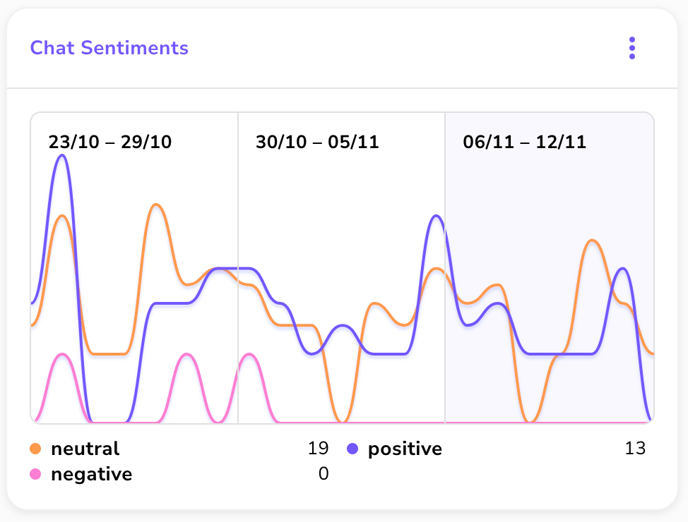The height and width of the screenshot is (522, 688).
Task: Select the 30/10 – 05/11 week header
Action: (317, 142)
